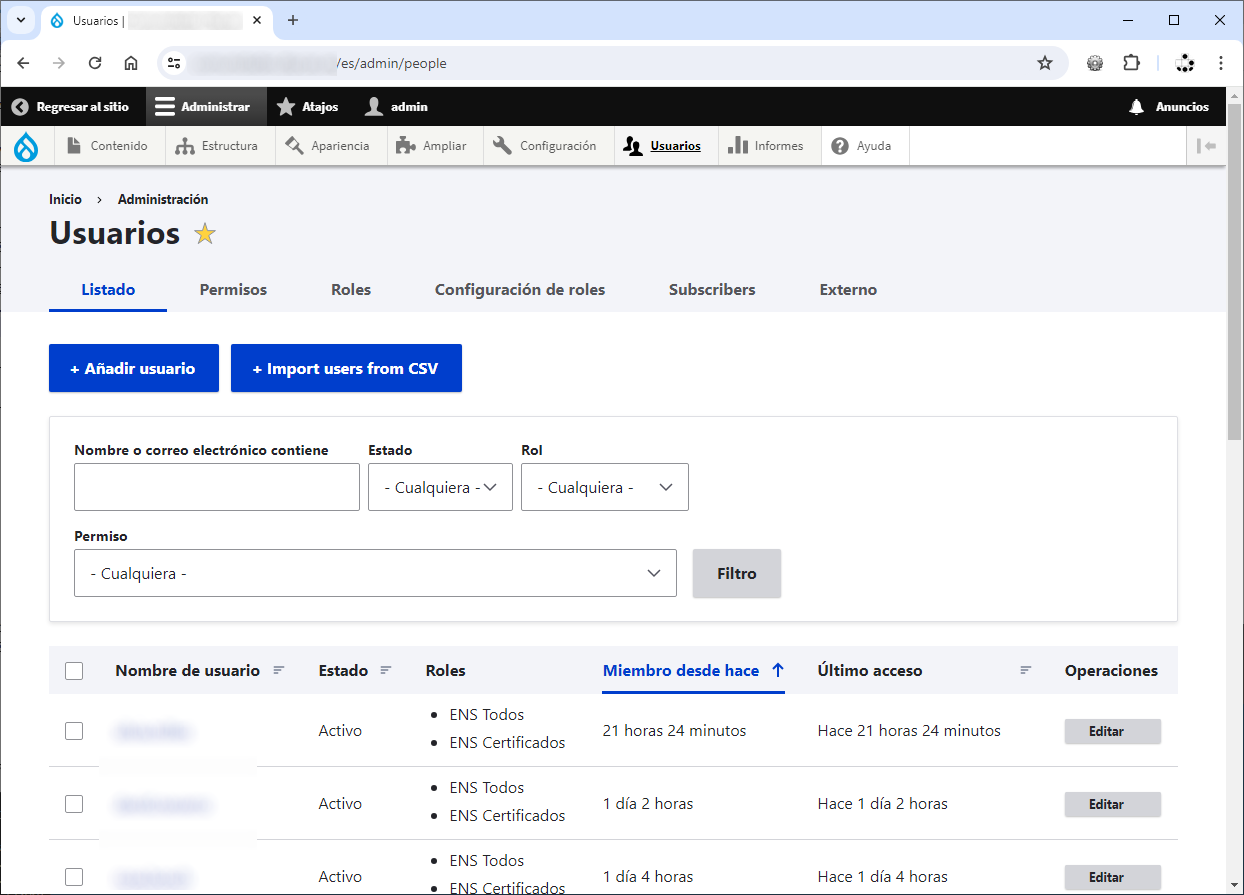The image size is (1244, 895).
Task: Click the Administración breadcrumb link
Action: (163, 199)
